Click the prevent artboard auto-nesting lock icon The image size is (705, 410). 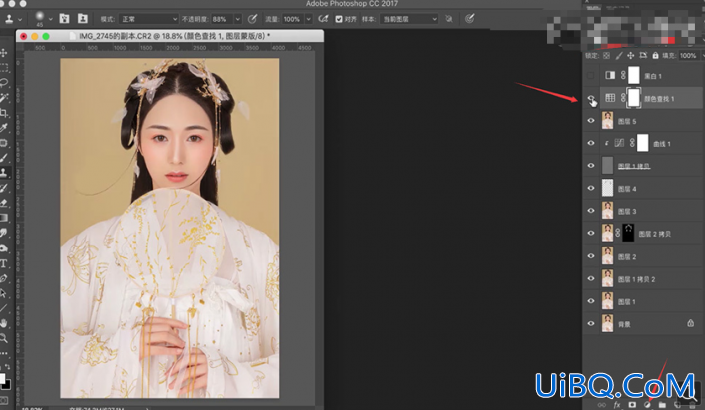click(x=643, y=56)
